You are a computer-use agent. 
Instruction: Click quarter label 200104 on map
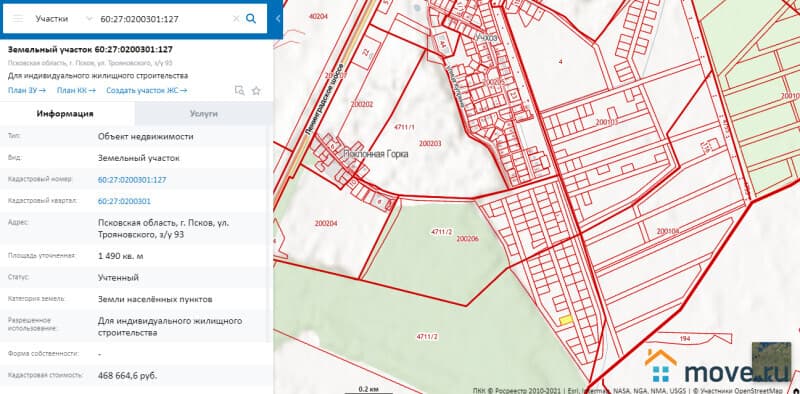coord(668,231)
